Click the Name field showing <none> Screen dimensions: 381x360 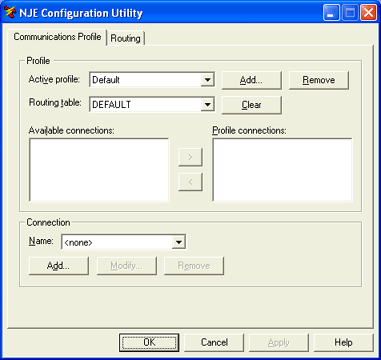click(x=124, y=242)
